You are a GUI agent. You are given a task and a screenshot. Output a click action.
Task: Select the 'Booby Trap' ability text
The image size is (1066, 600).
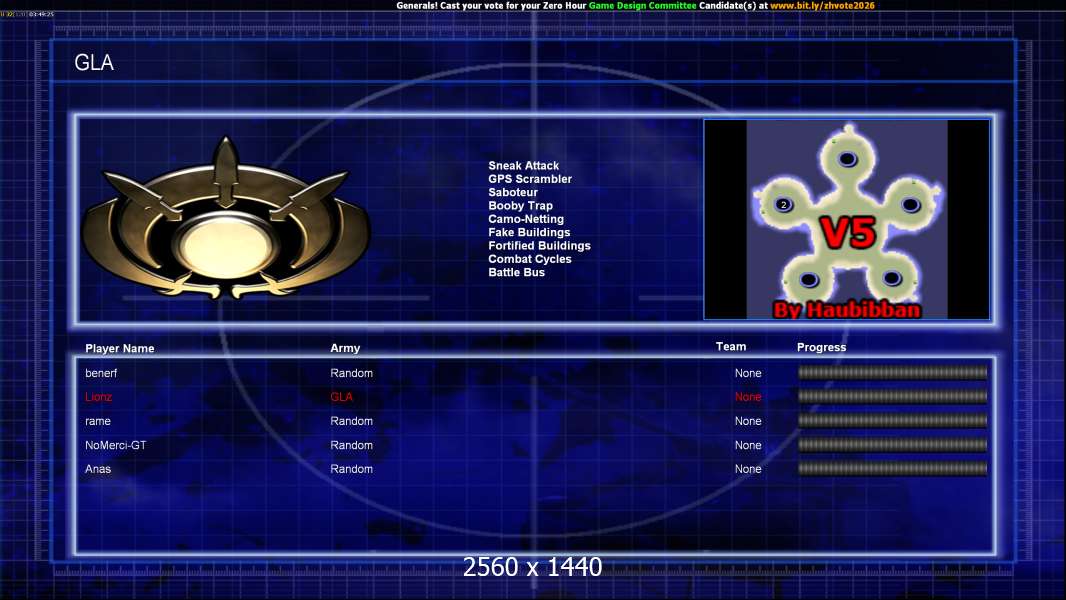[x=520, y=206]
